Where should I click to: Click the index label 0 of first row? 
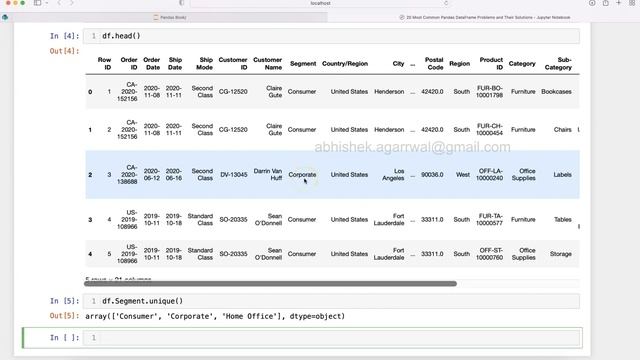pyautogui.click(x=90, y=92)
